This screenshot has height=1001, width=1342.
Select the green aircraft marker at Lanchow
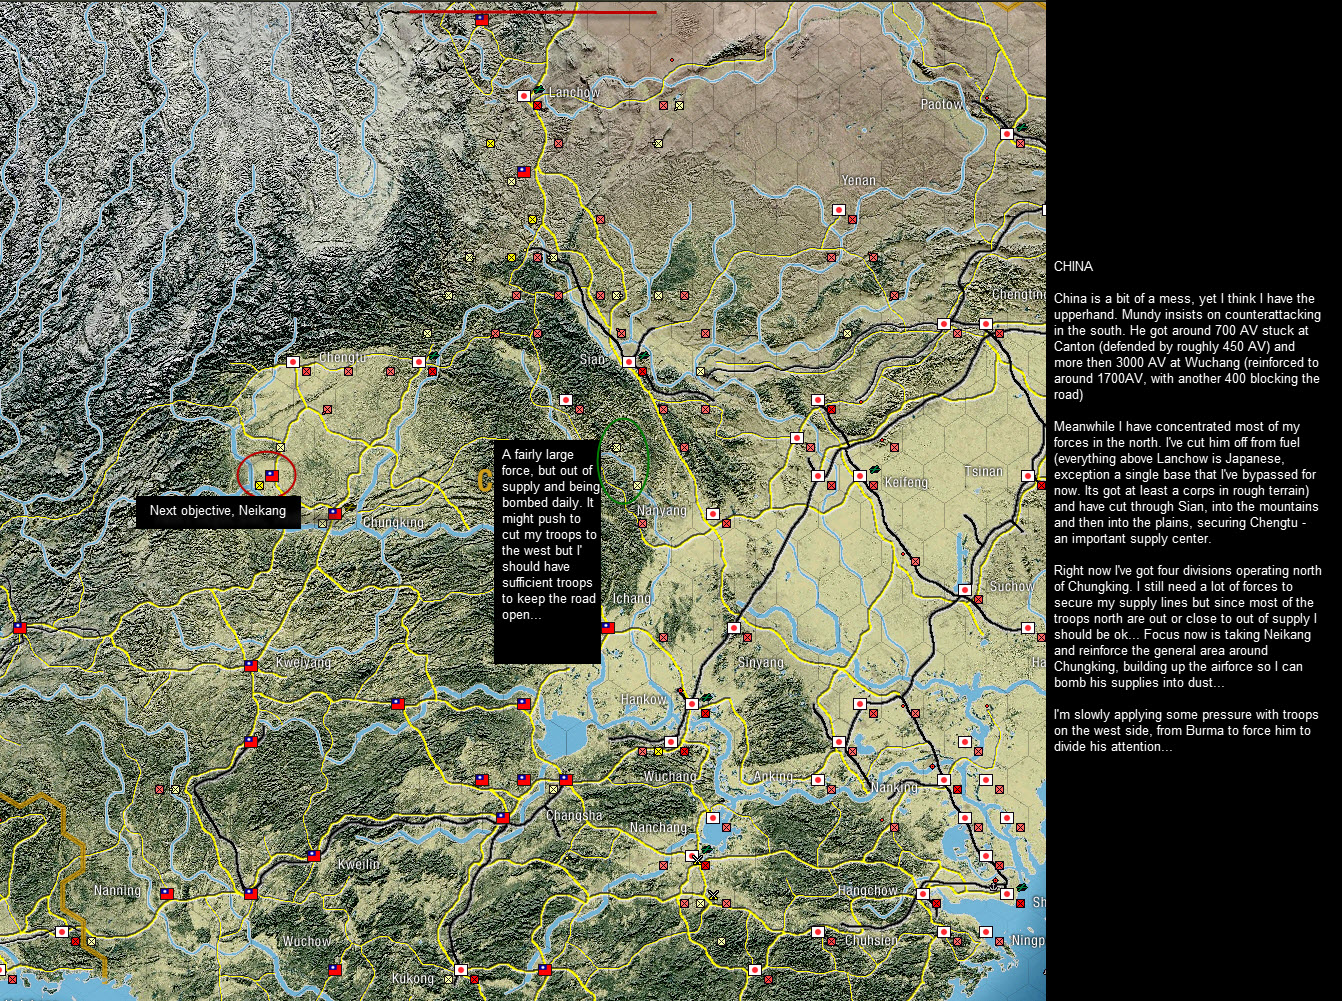(539, 90)
